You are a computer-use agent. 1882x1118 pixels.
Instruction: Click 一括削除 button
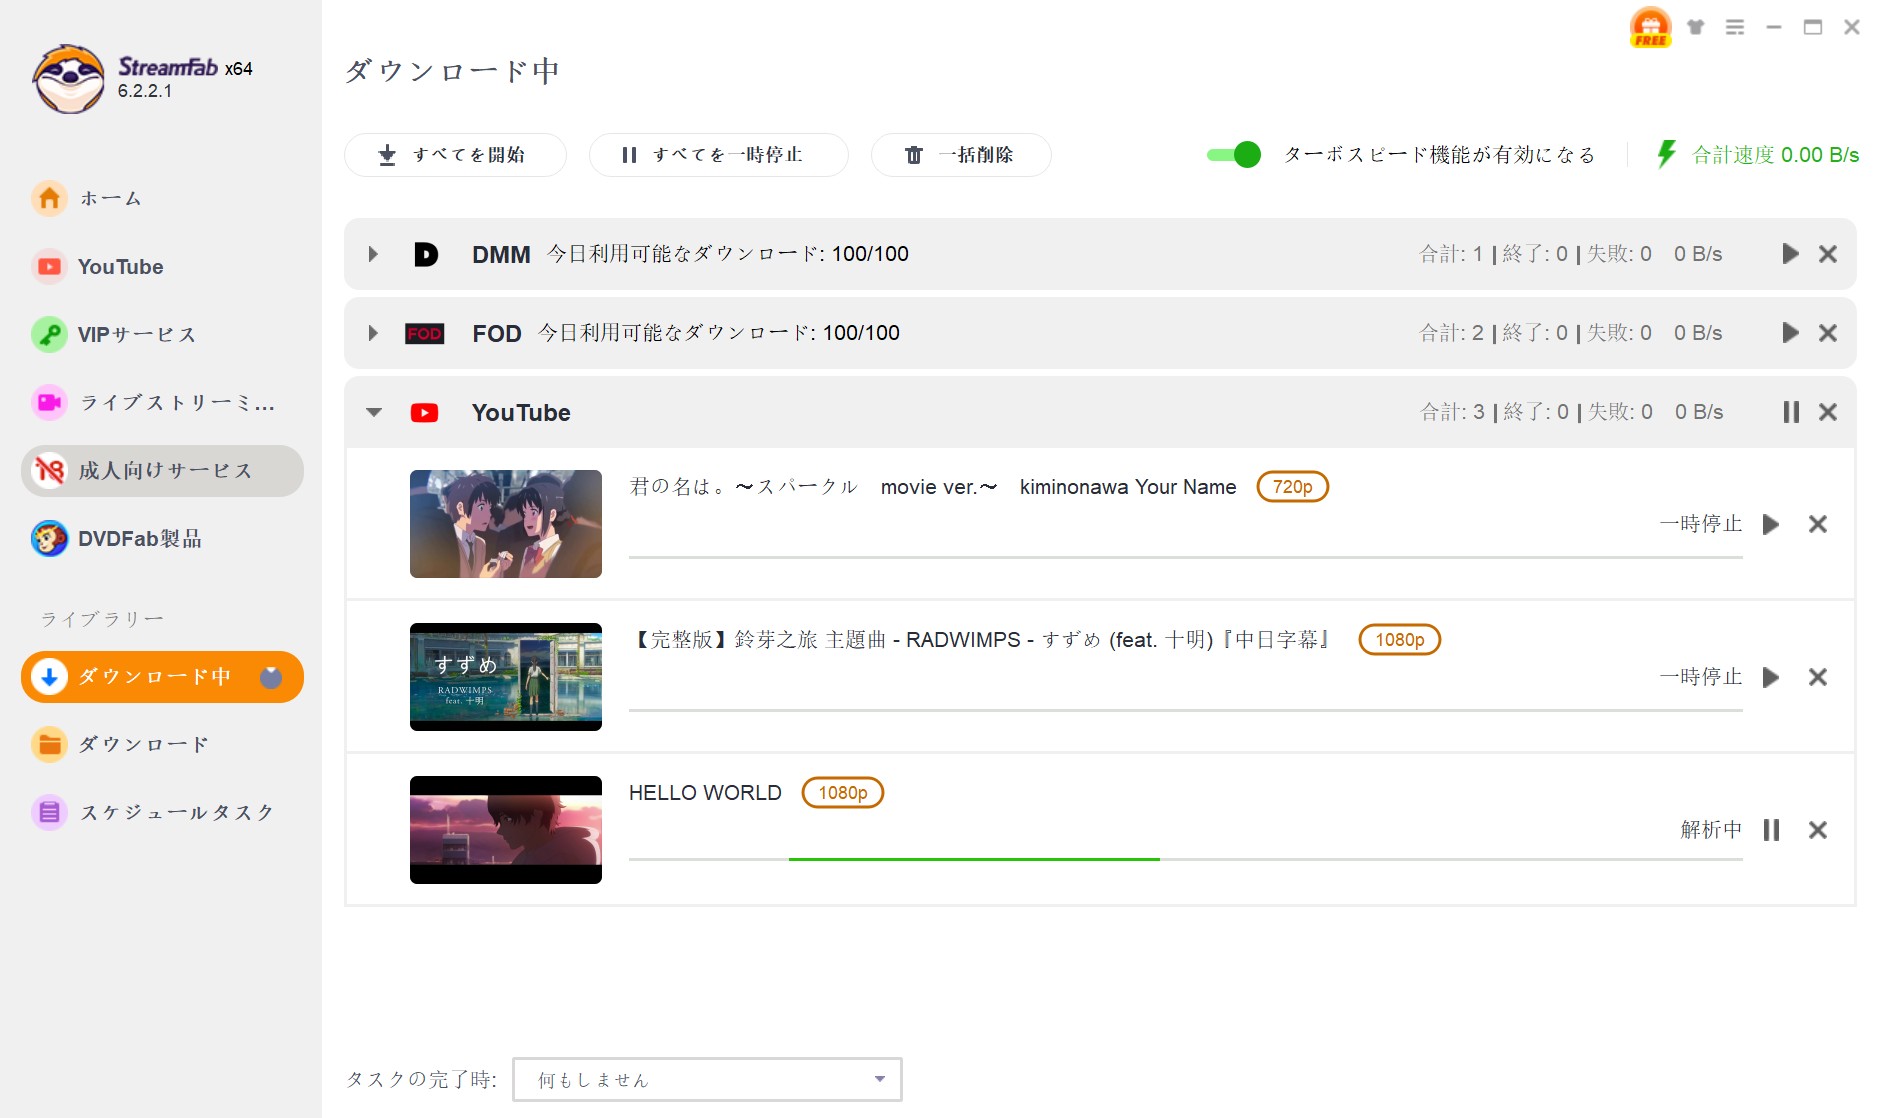point(961,155)
